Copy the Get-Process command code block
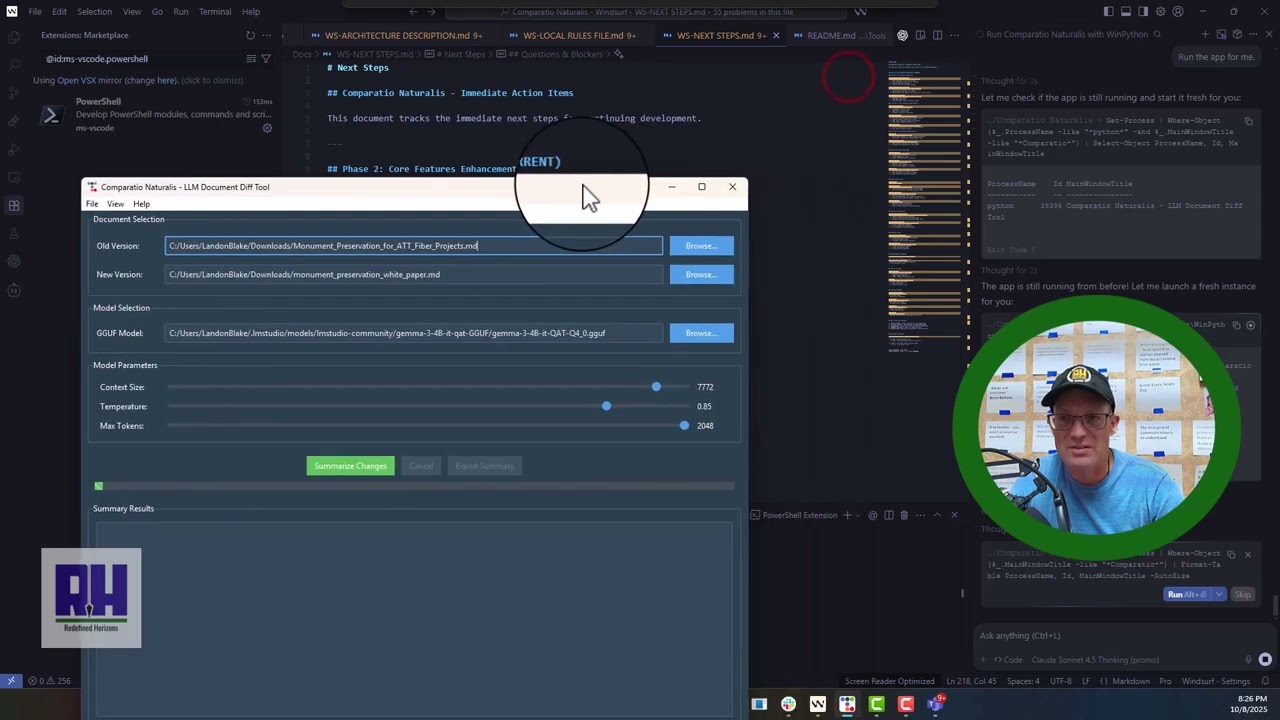The image size is (1280, 720). (1248, 121)
